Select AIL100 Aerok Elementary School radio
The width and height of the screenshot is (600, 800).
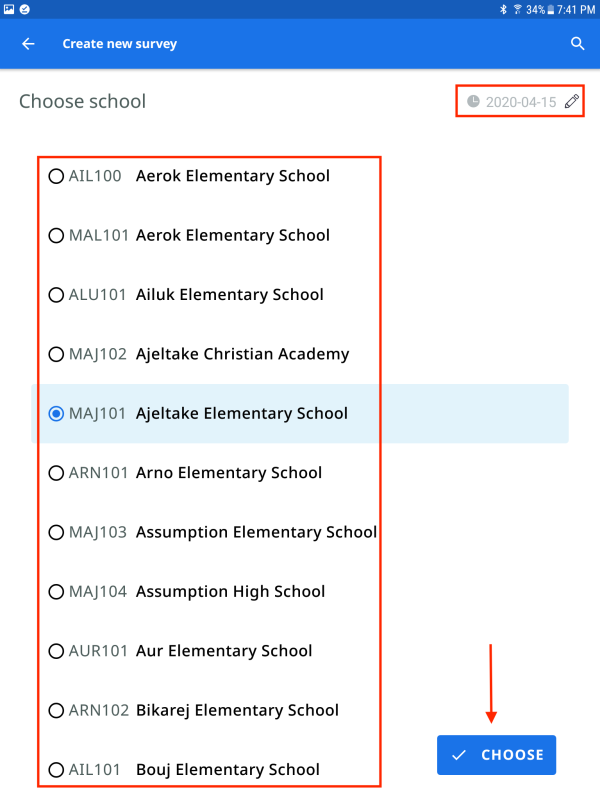[57, 176]
